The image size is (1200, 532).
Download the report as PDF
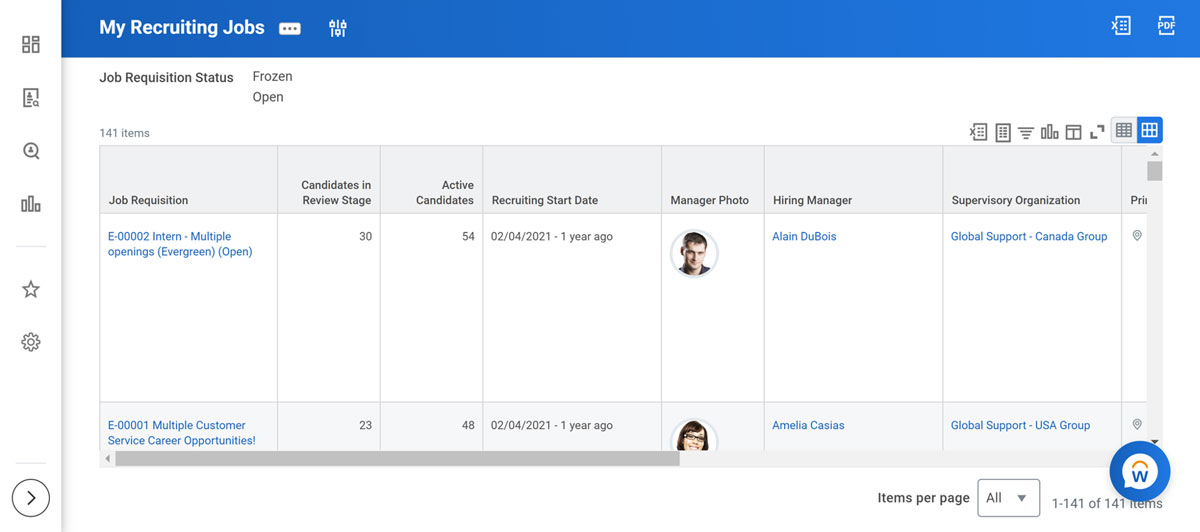[x=1166, y=27]
